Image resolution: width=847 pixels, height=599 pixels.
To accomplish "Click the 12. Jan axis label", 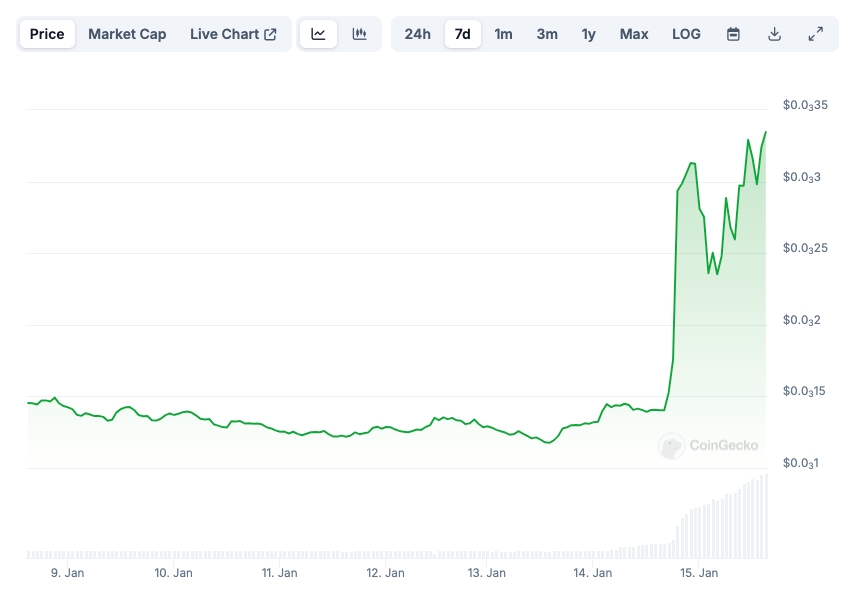I will point(385,573).
